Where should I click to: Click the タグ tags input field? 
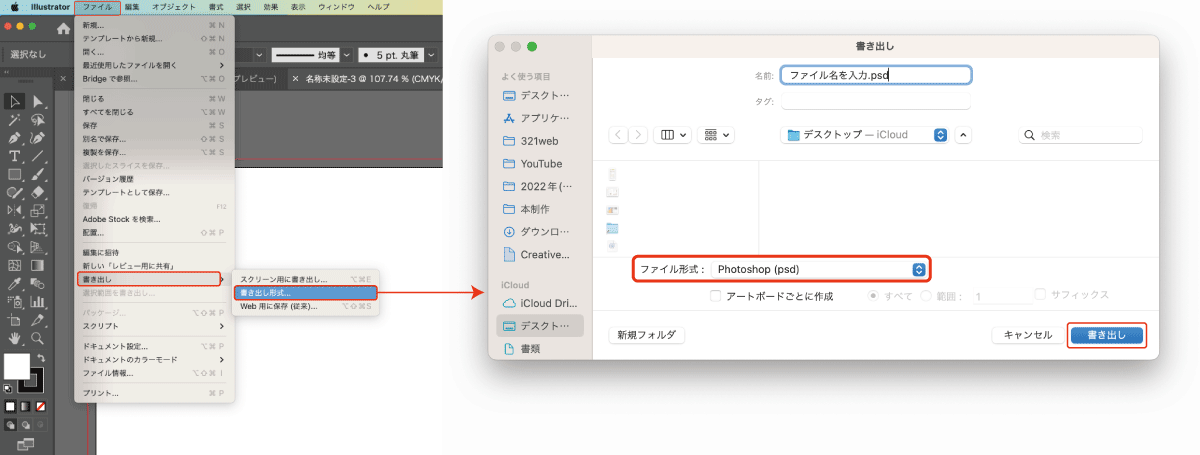click(876, 101)
